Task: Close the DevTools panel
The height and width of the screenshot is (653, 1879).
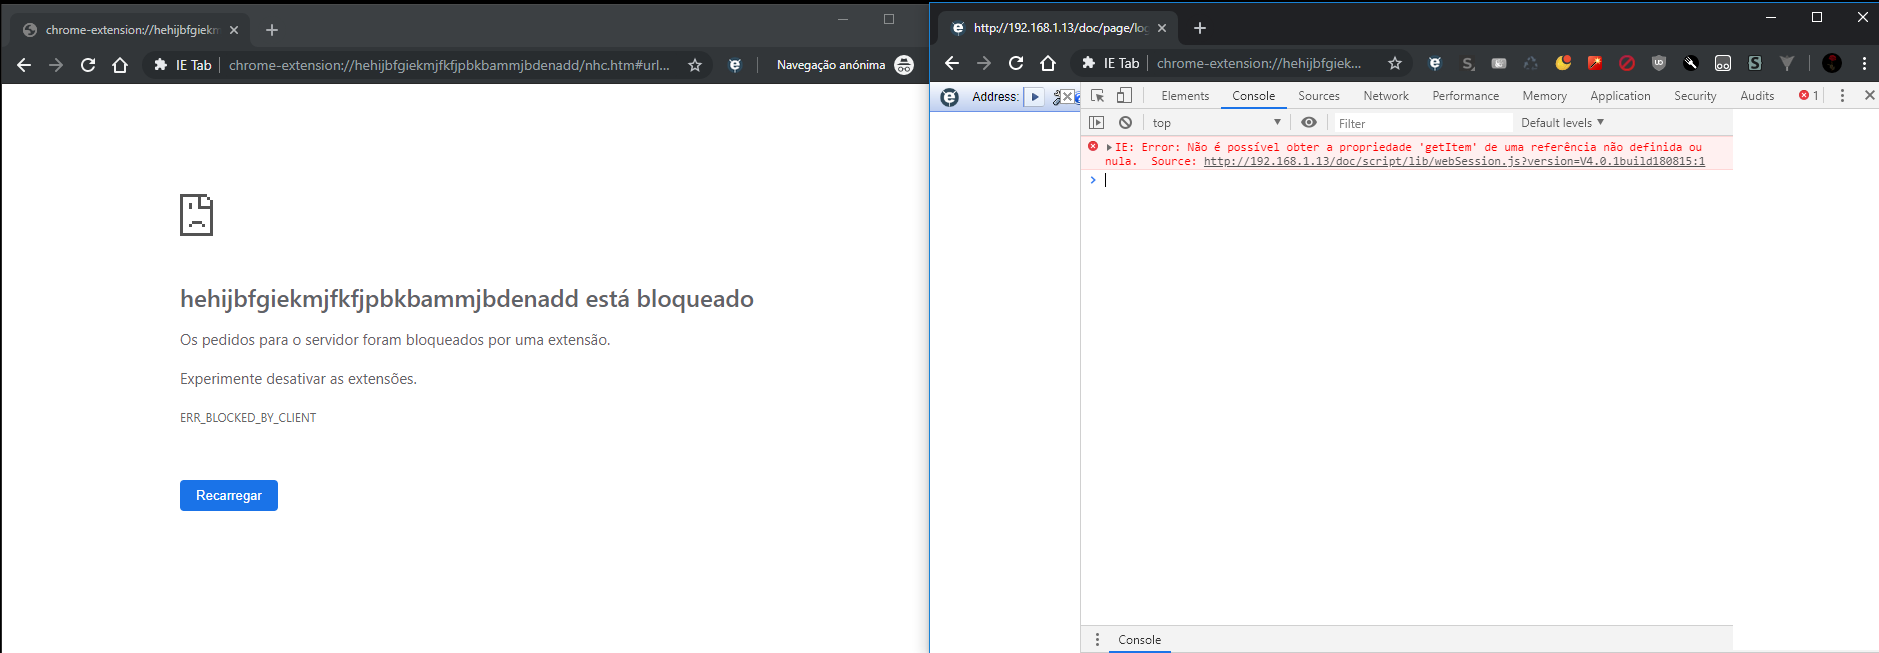Action: (x=1869, y=96)
